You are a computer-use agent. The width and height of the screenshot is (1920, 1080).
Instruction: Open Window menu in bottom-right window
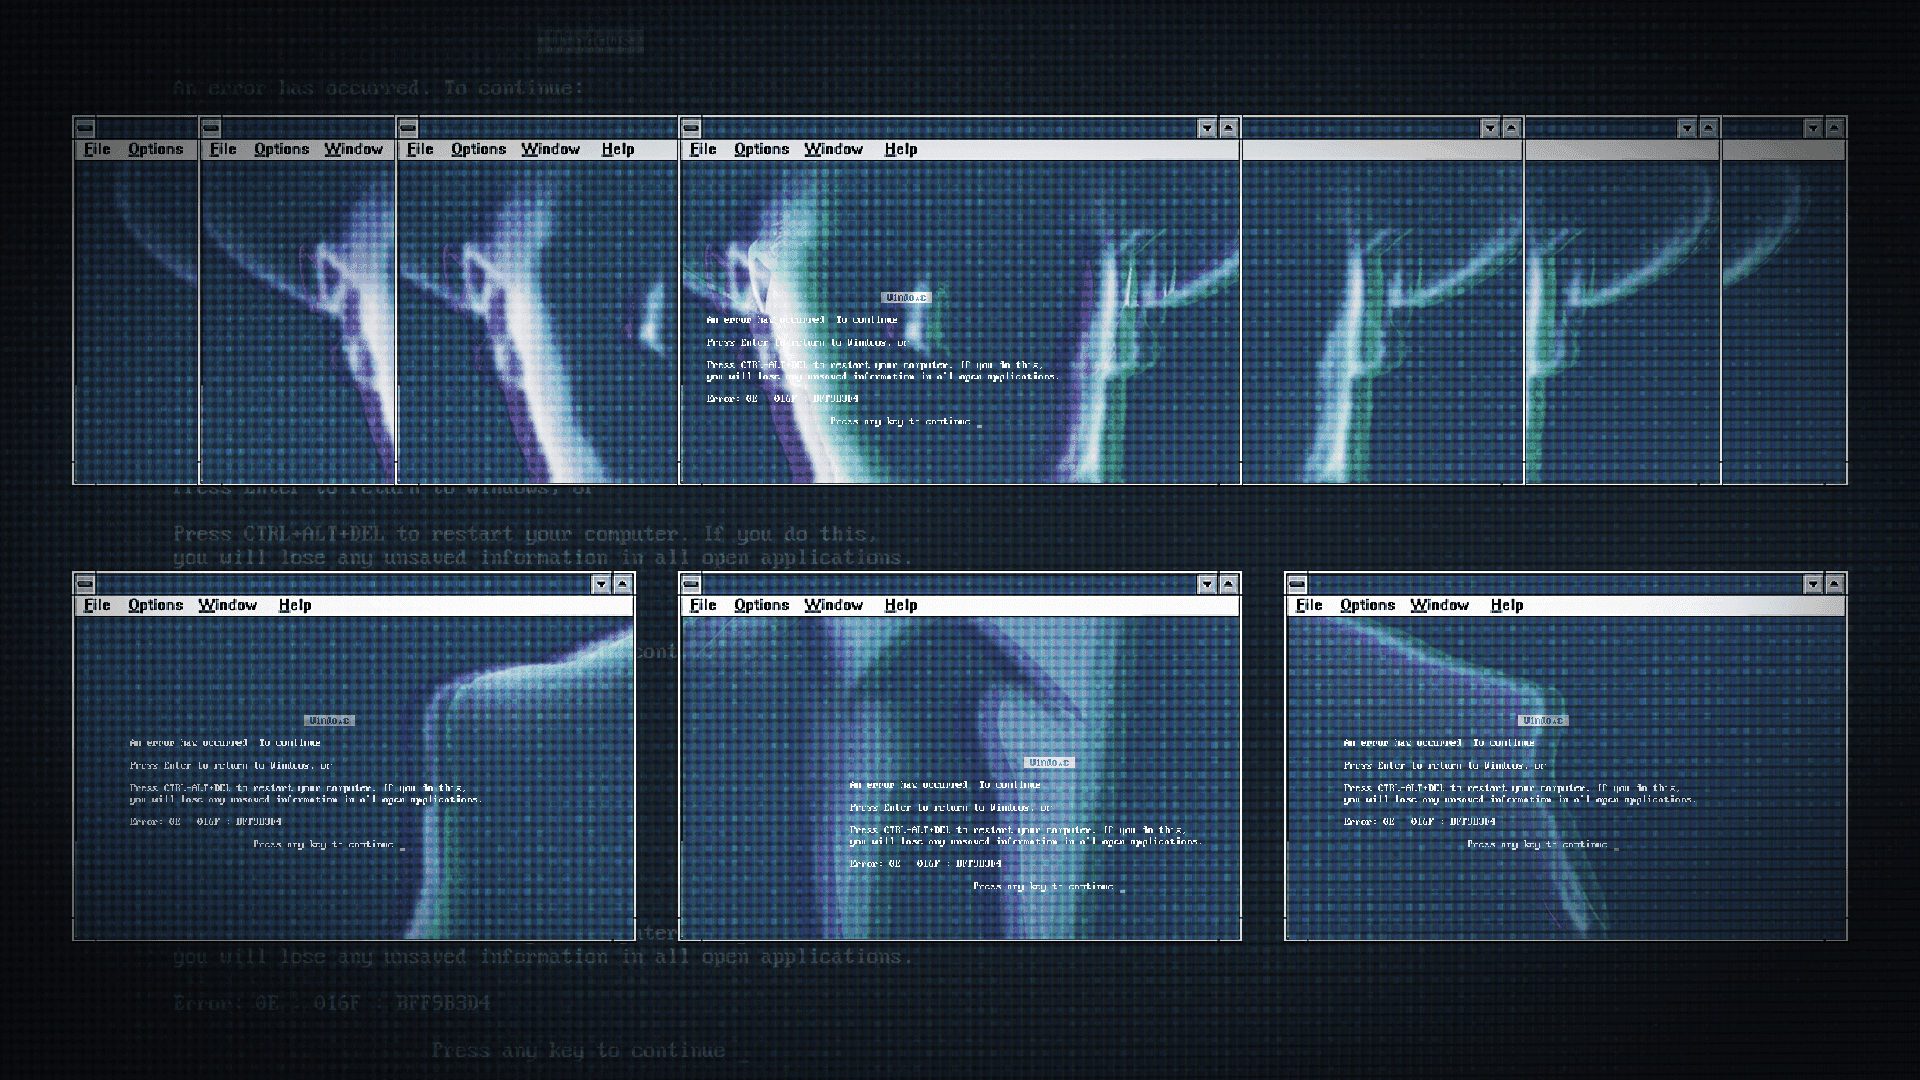1439,605
